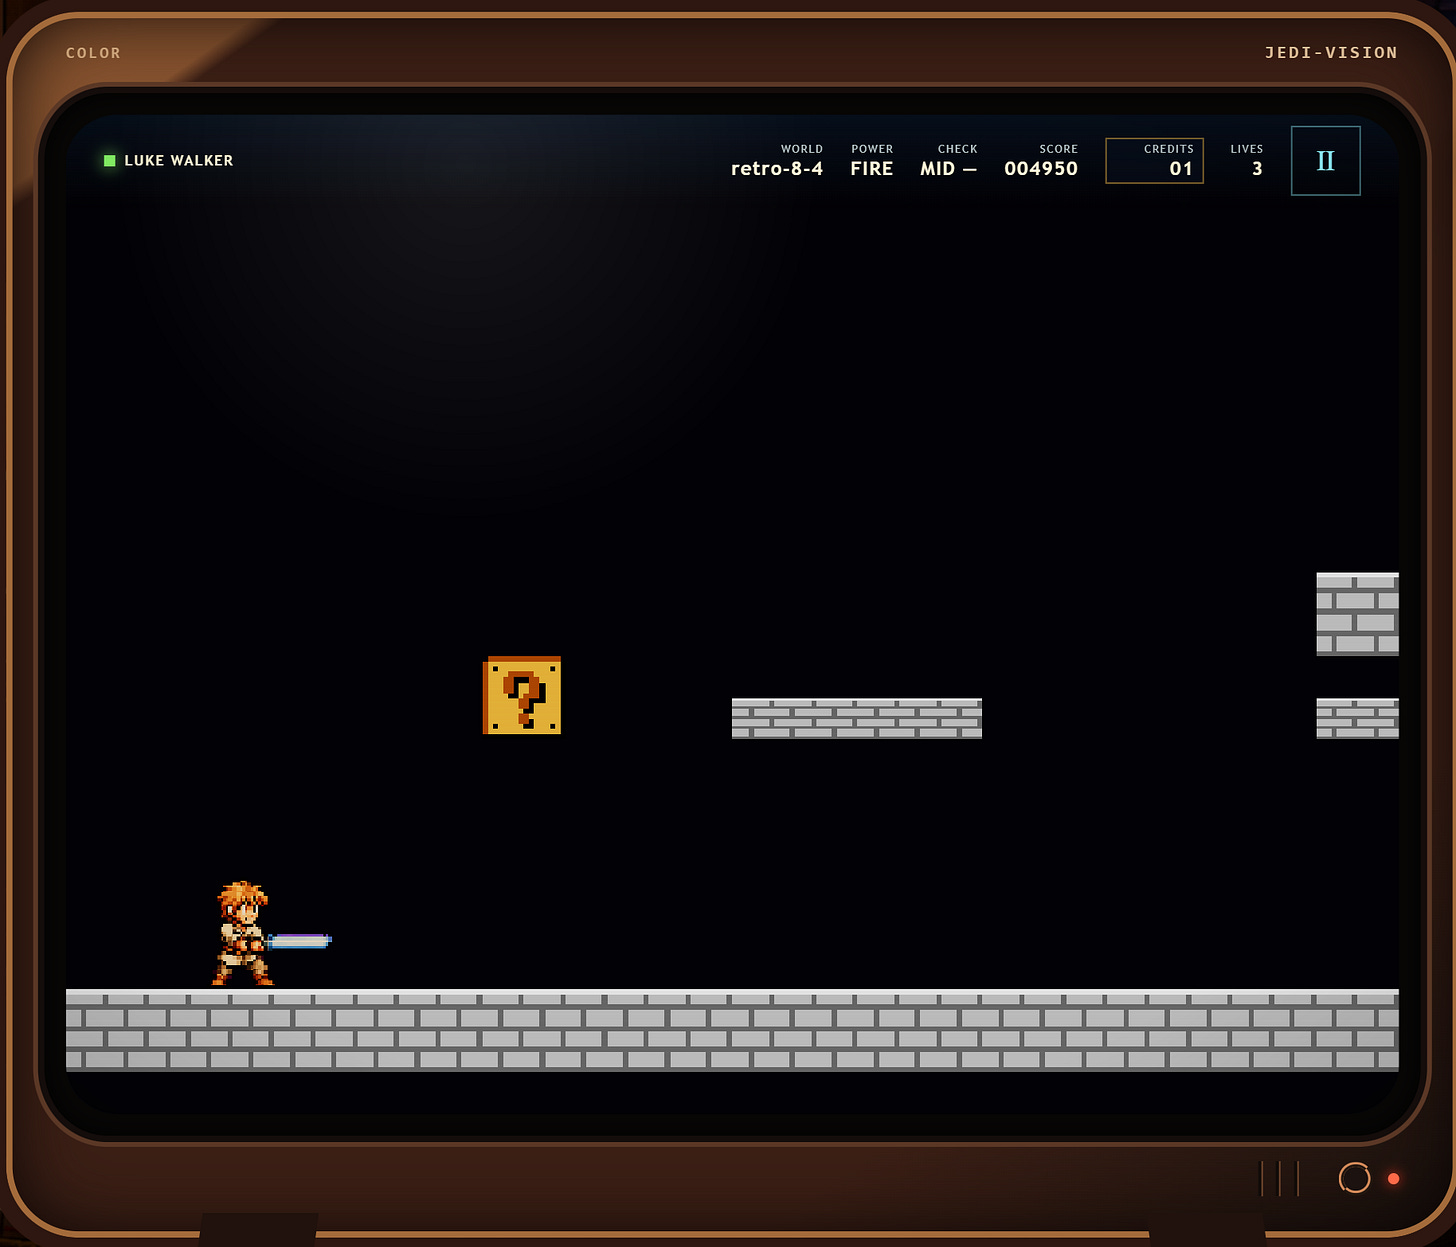
Task: Click the SCORE label
Action: (1059, 149)
